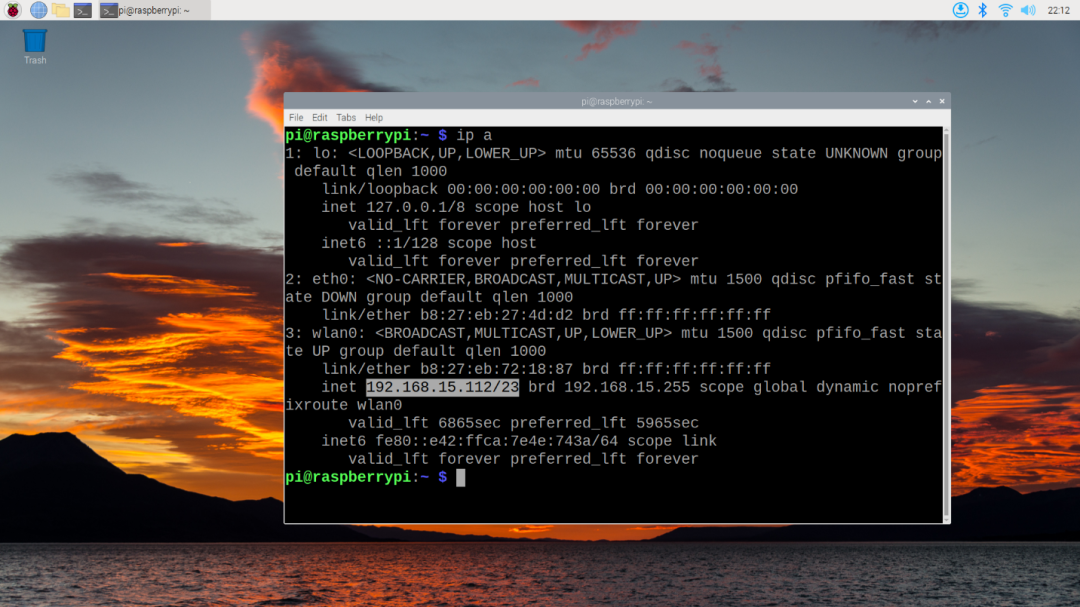
Task: Open the Bluetooth panel menu
Action: (x=982, y=10)
